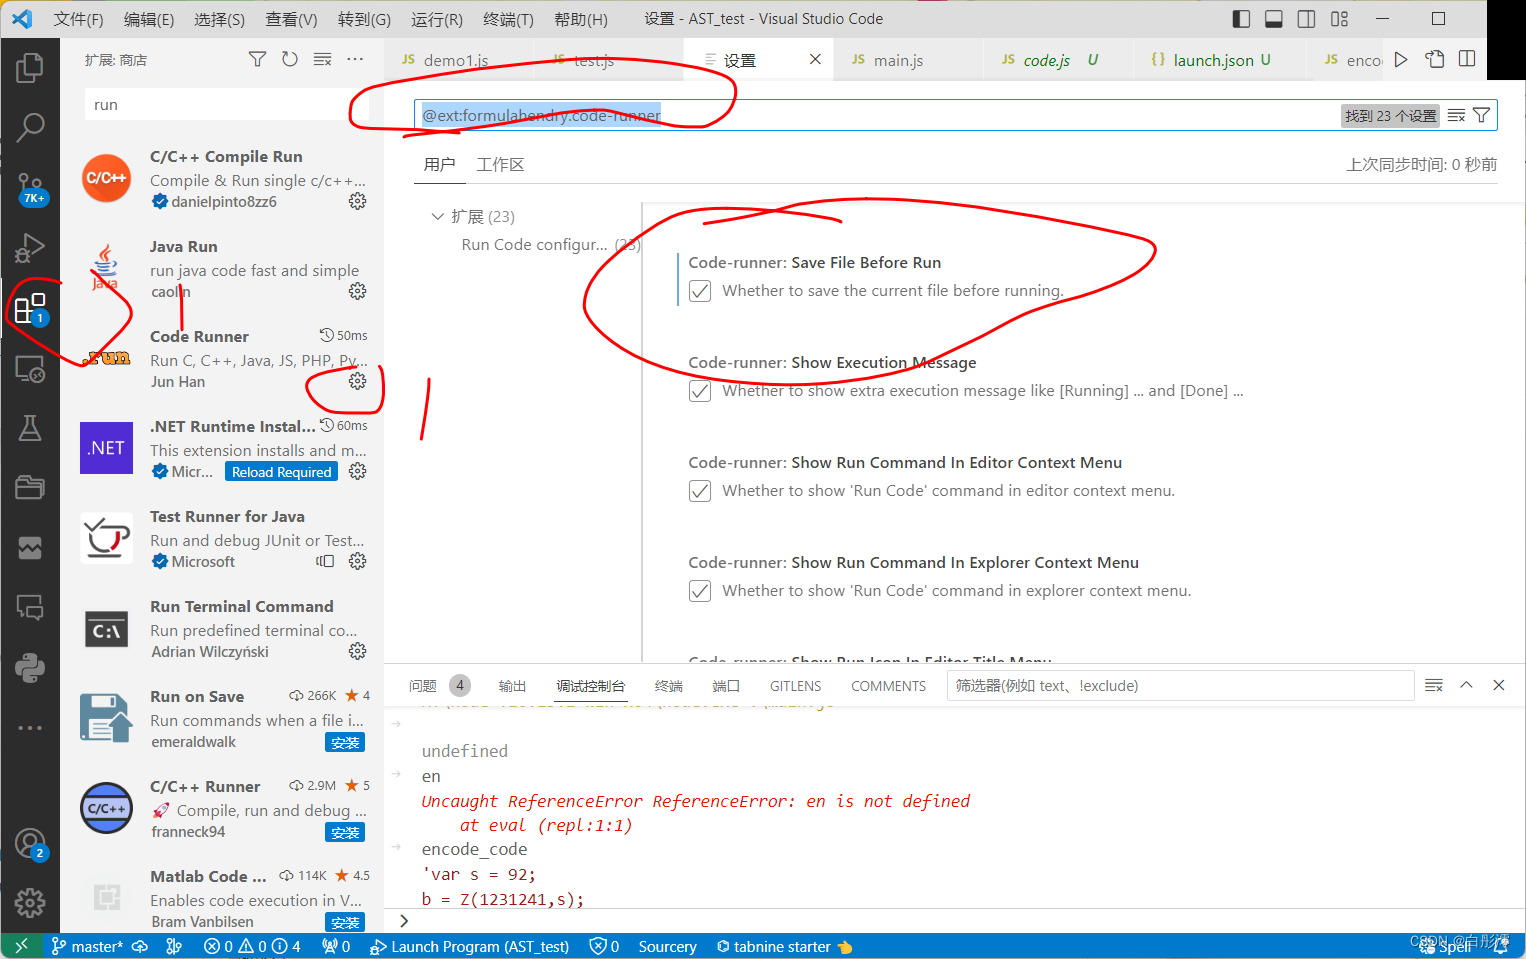Open Accounts menu in activity bar
The width and height of the screenshot is (1526, 959).
click(x=30, y=845)
